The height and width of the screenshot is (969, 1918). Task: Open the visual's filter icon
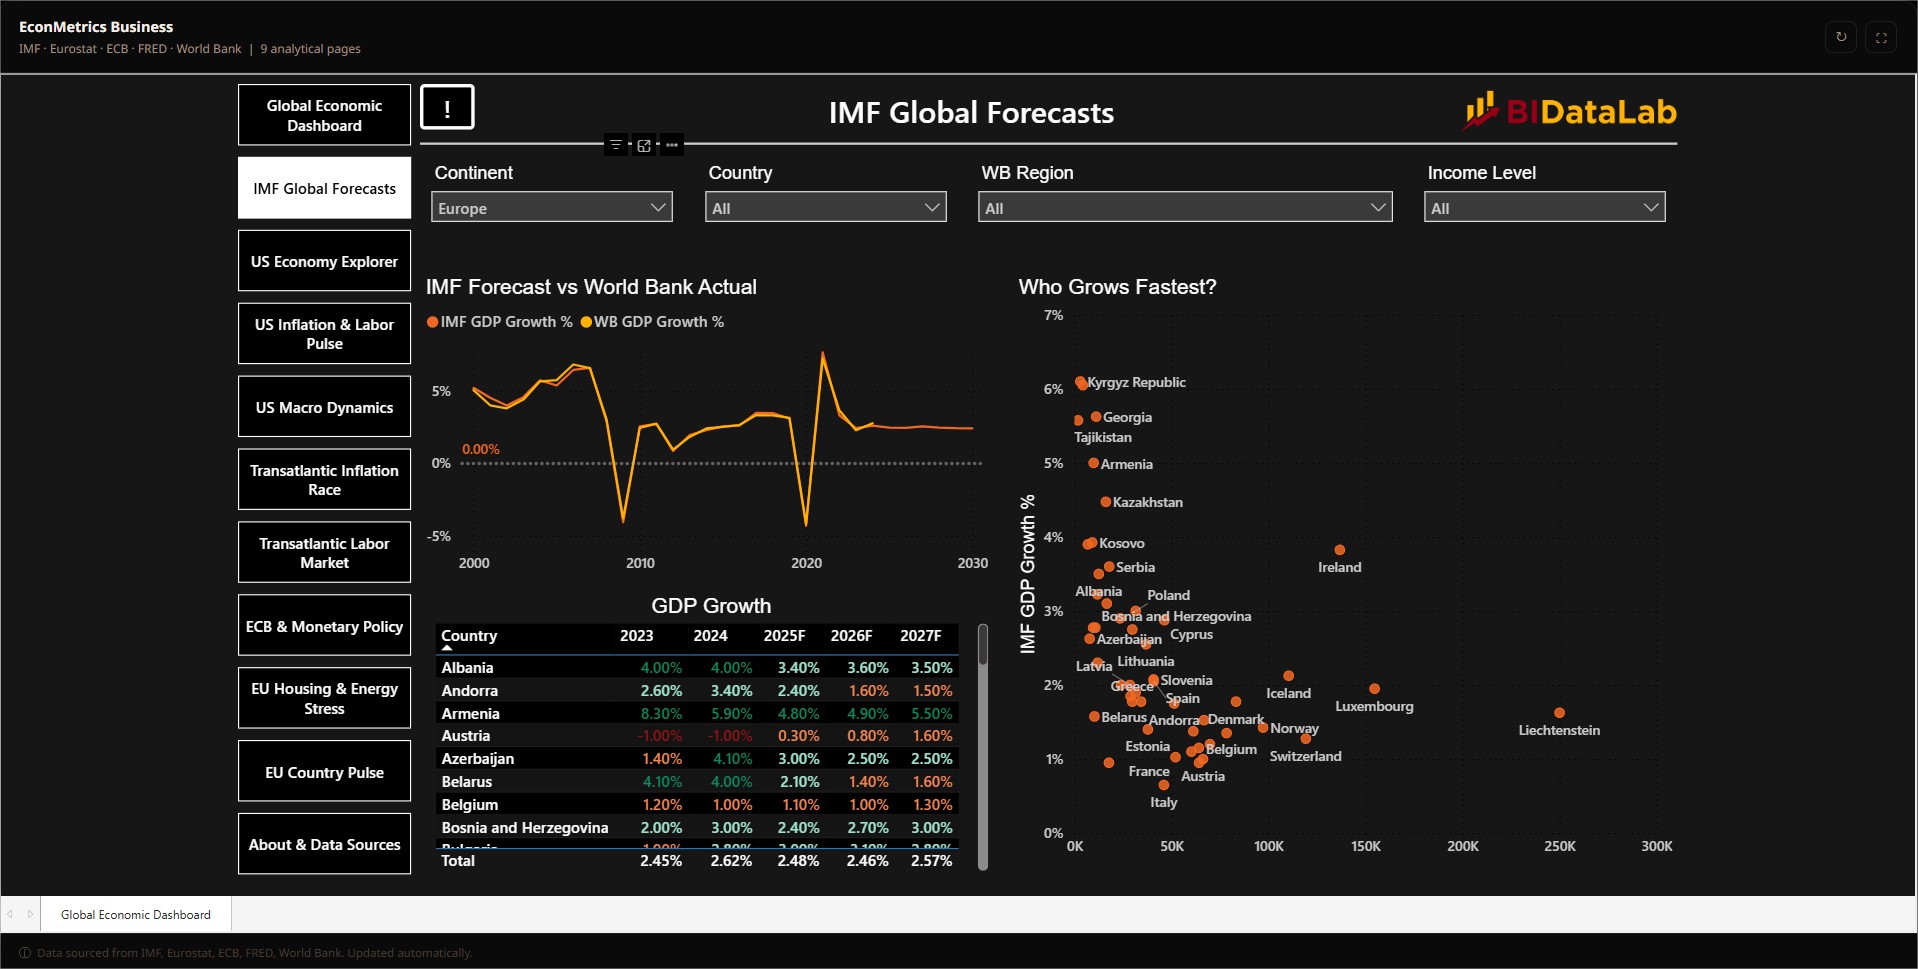pos(616,145)
